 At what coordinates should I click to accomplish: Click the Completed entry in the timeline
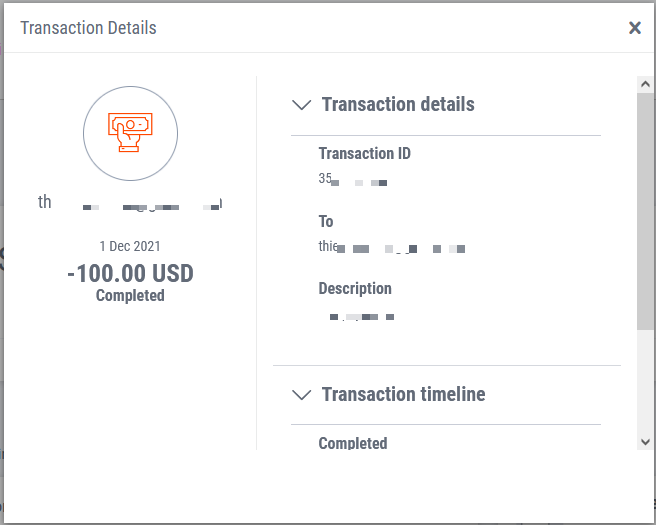tap(353, 443)
